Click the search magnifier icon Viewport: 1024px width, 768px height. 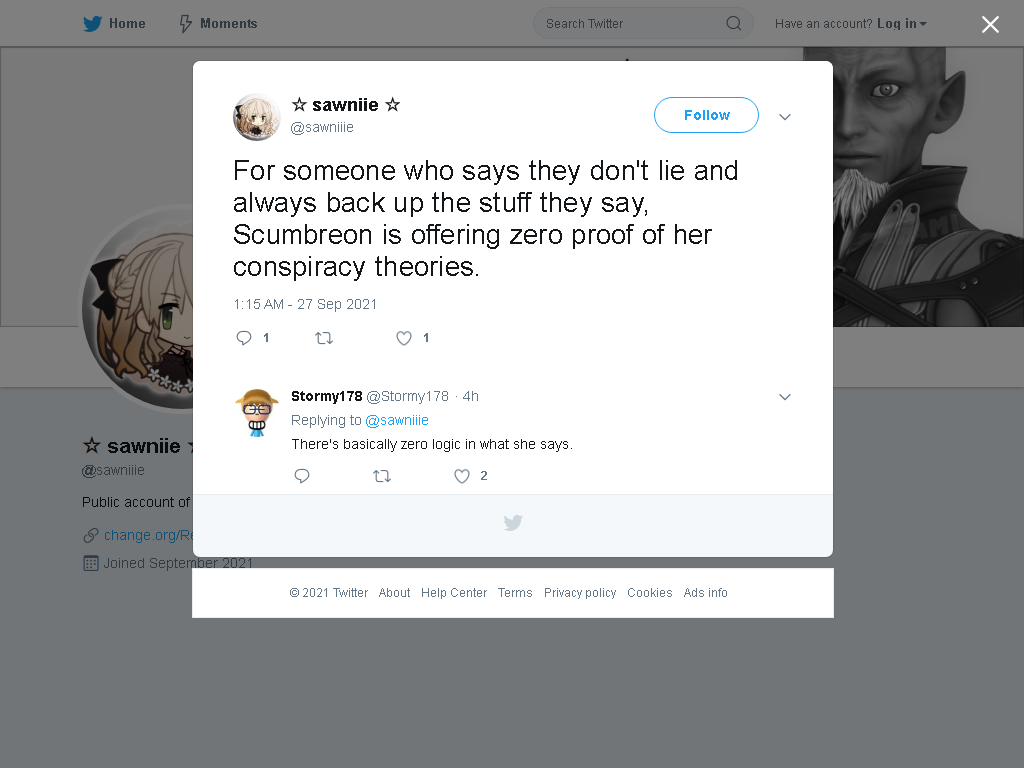(x=733, y=24)
